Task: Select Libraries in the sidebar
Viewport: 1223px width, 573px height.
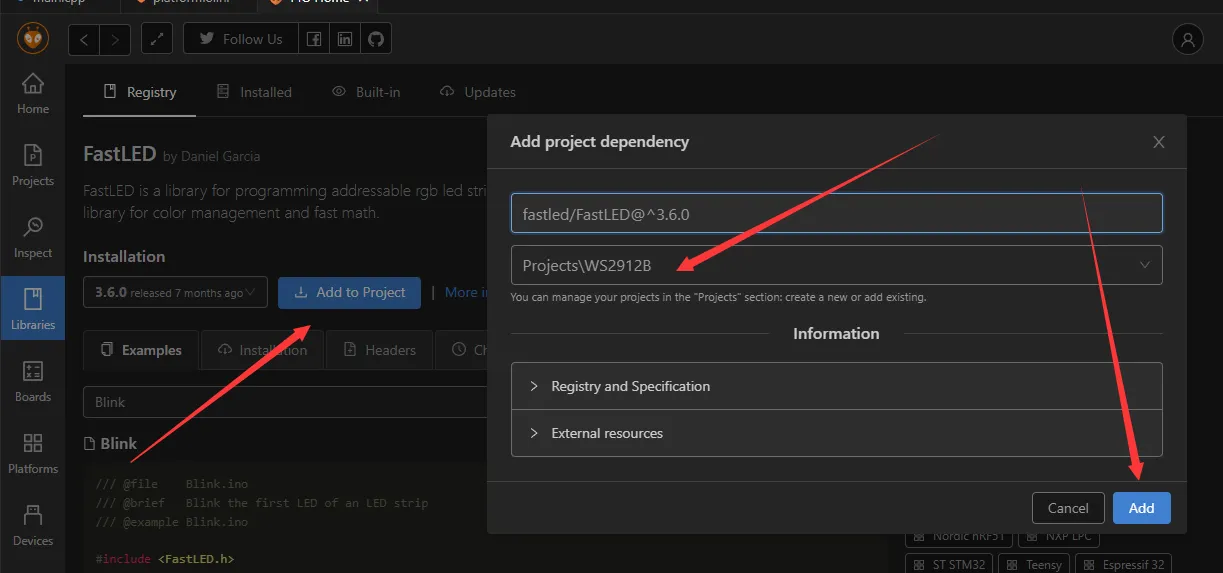Action: tap(33, 310)
